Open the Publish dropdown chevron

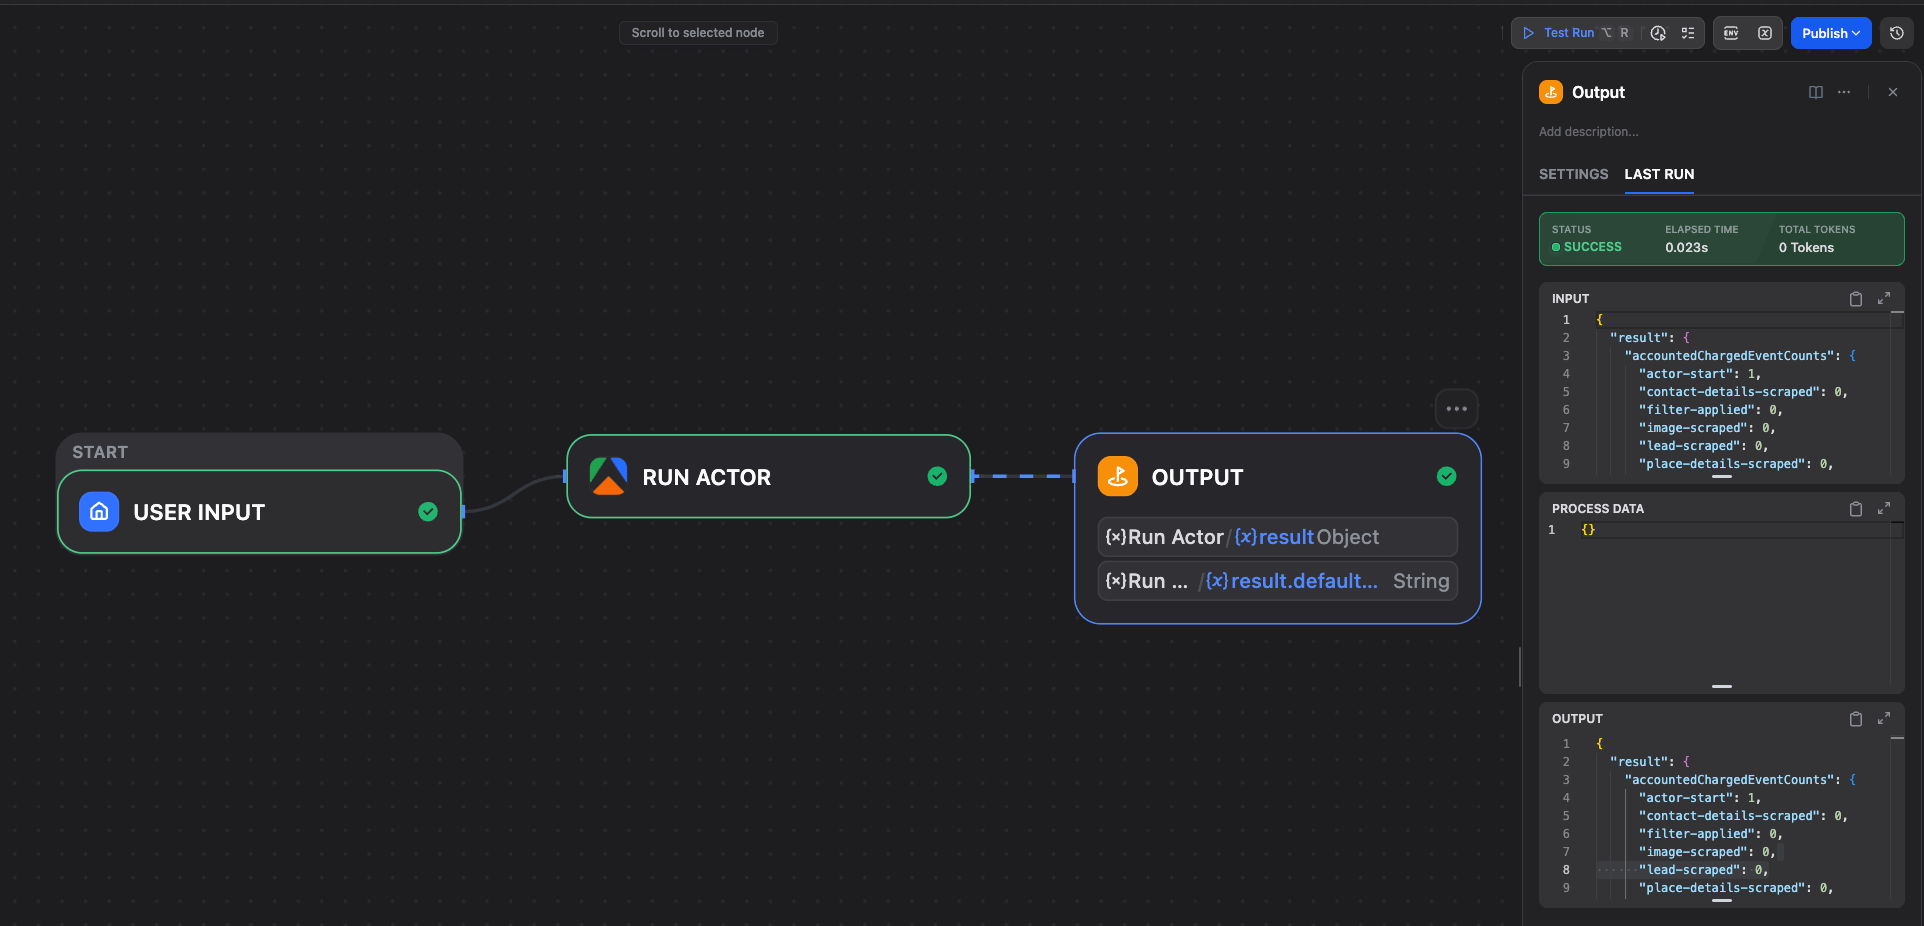(x=1856, y=33)
